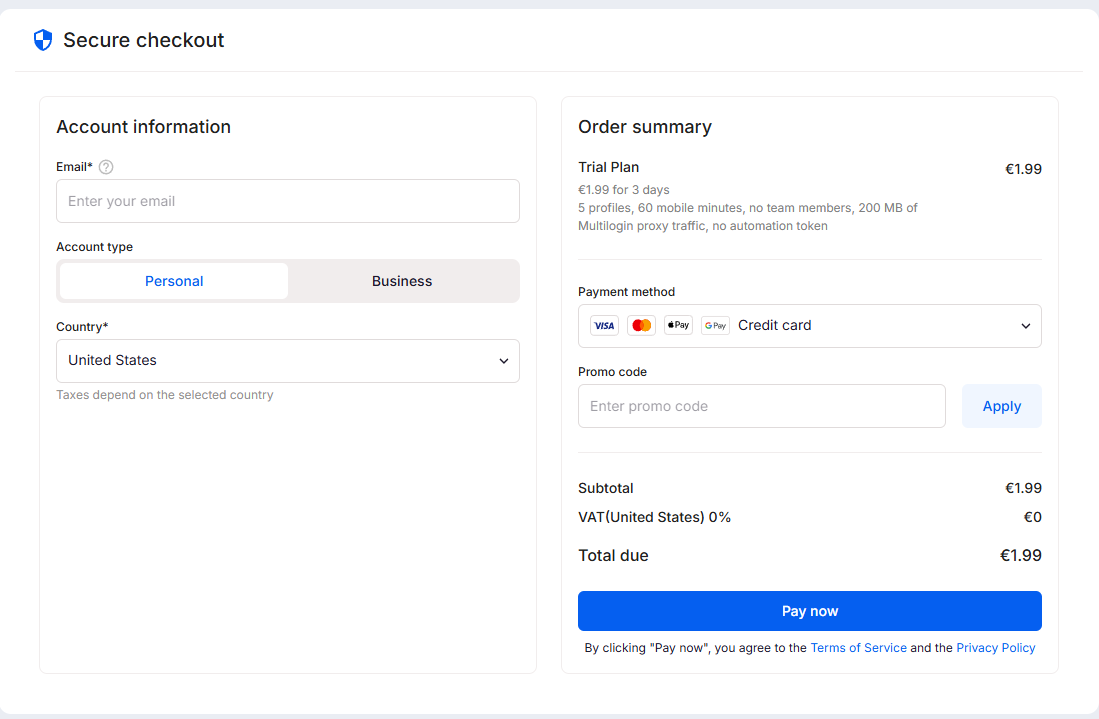Switch to the Business account type

[x=401, y=281]
